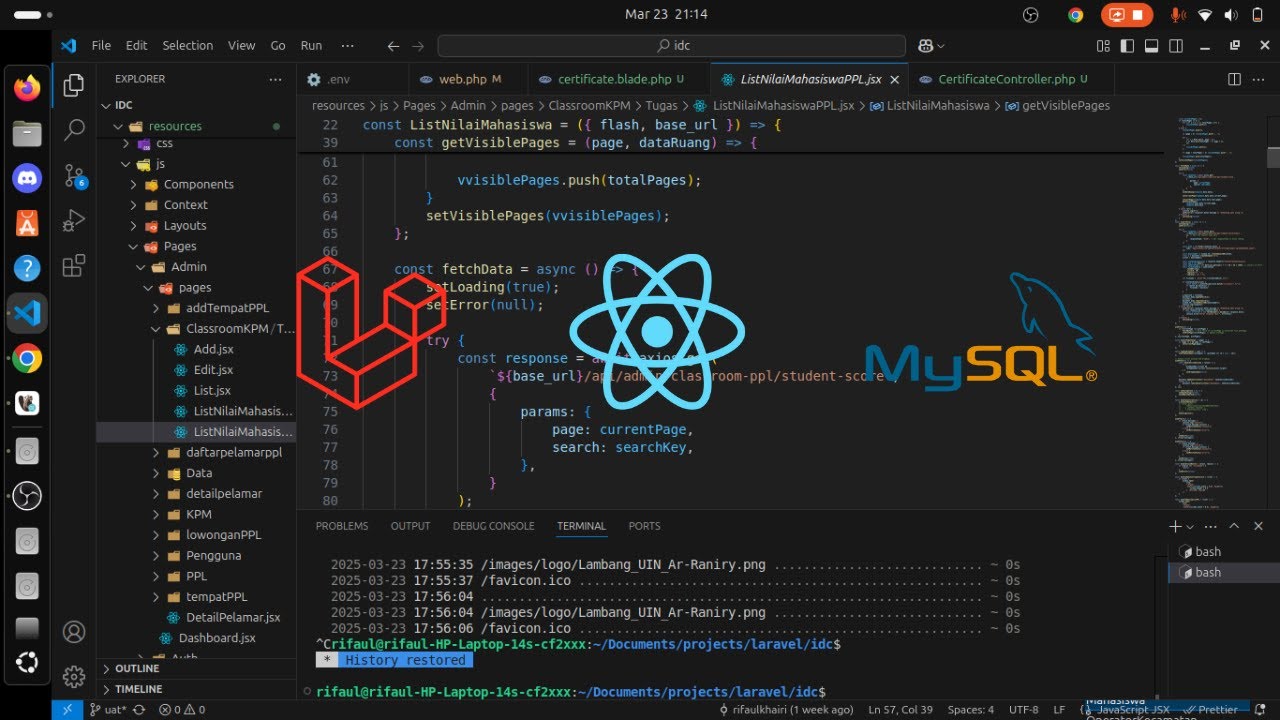Maximize the terminal panel size chevron
Image resolution: width=1280 pixels, height=720 pixels.
tap(1235, 526)
